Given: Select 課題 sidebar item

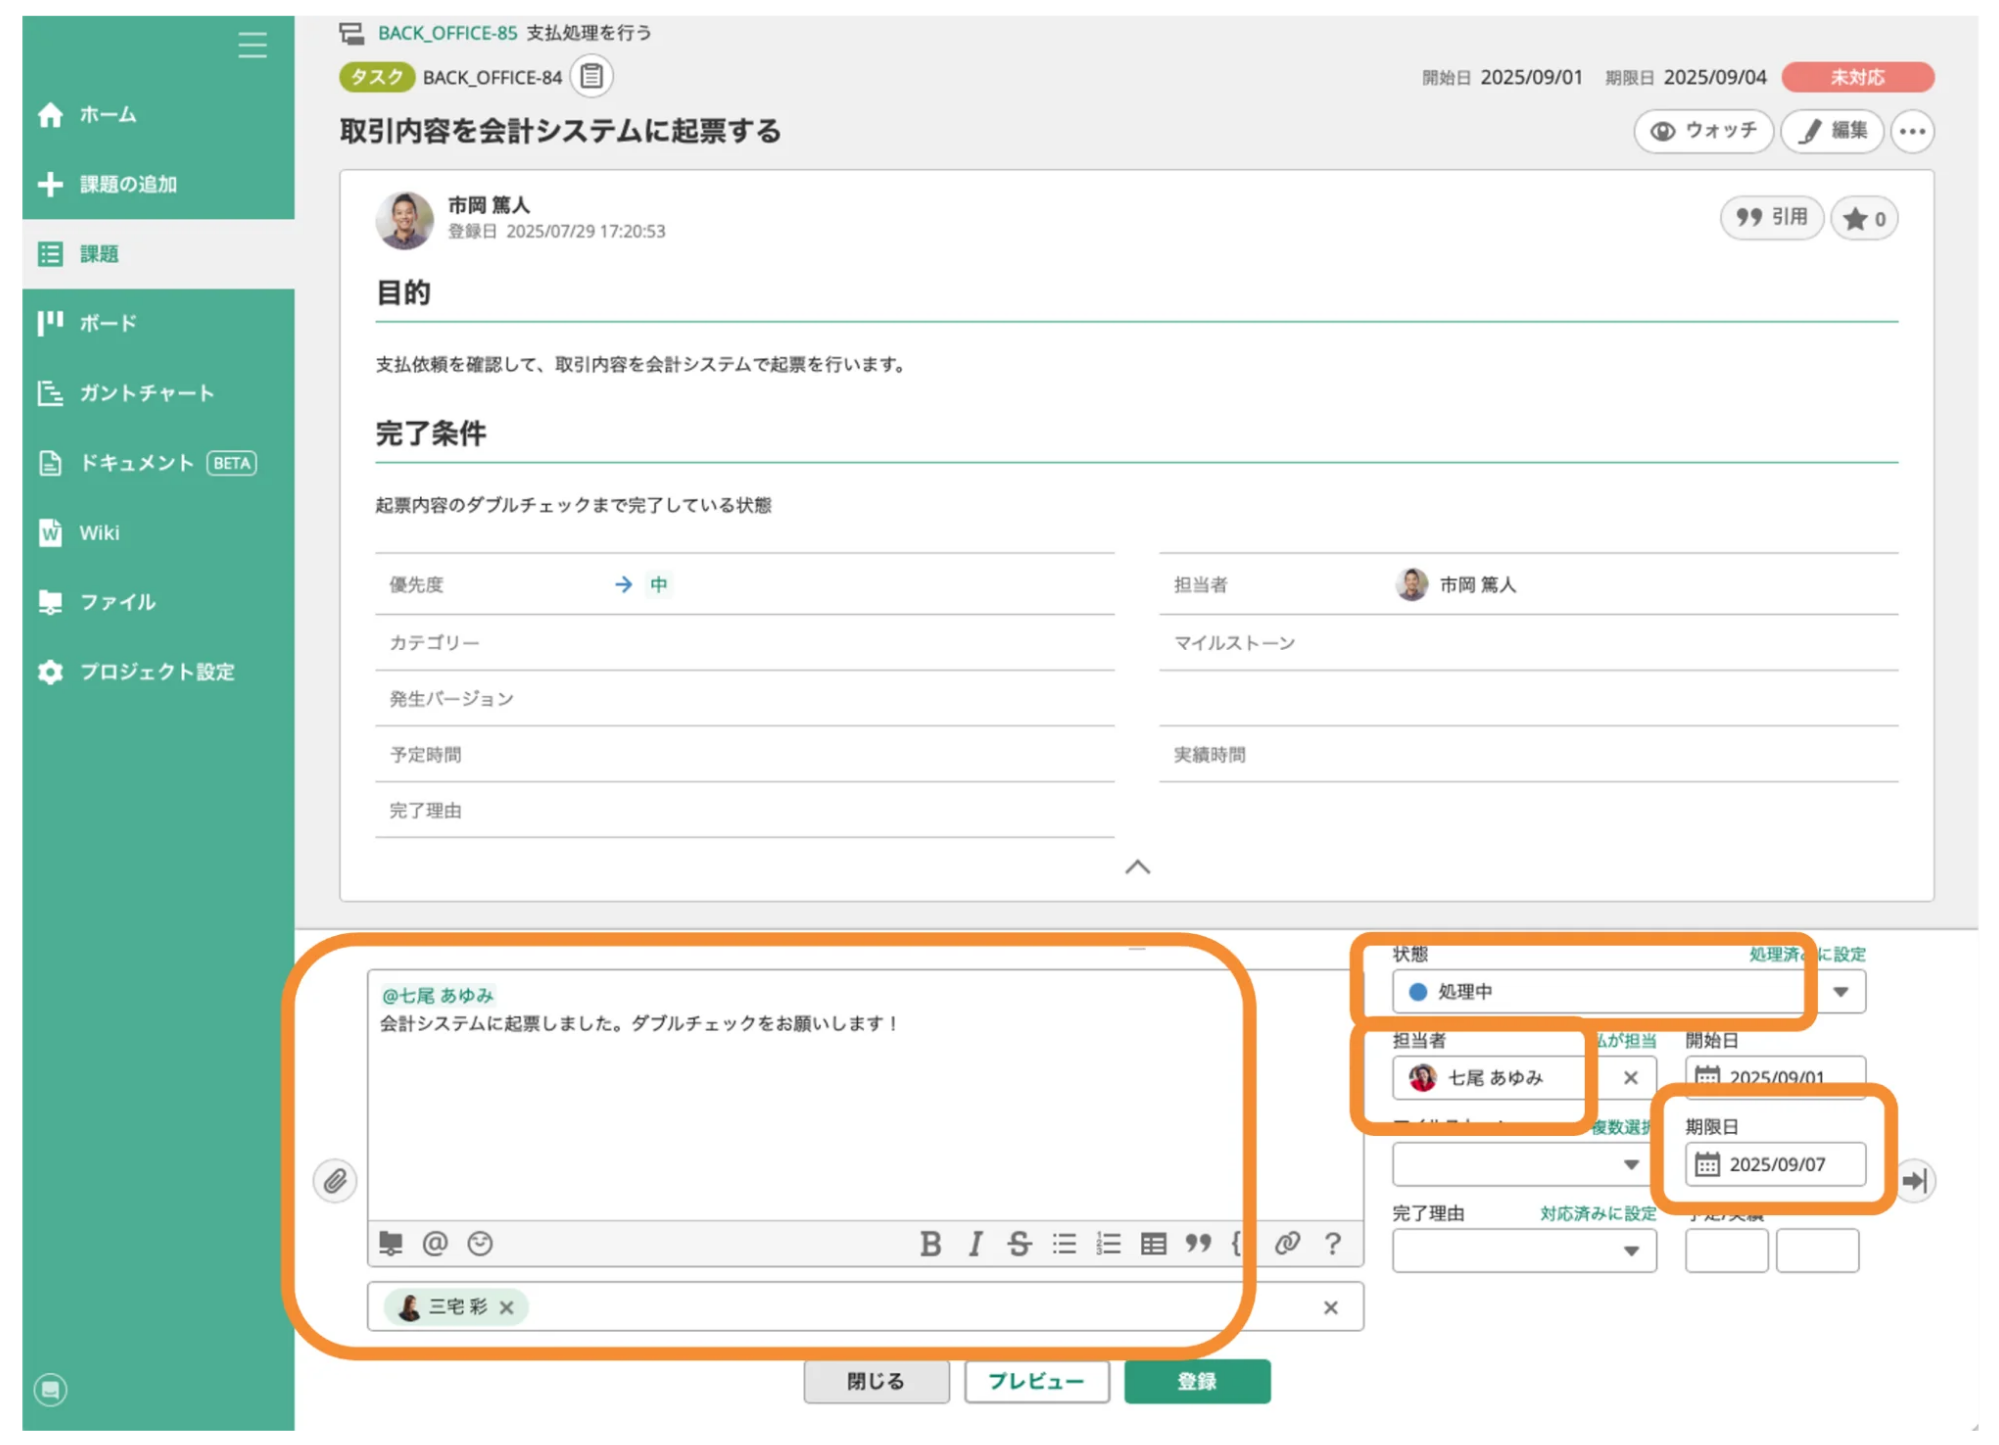Looking at the screenshot, I should click(x=158, y=254).
